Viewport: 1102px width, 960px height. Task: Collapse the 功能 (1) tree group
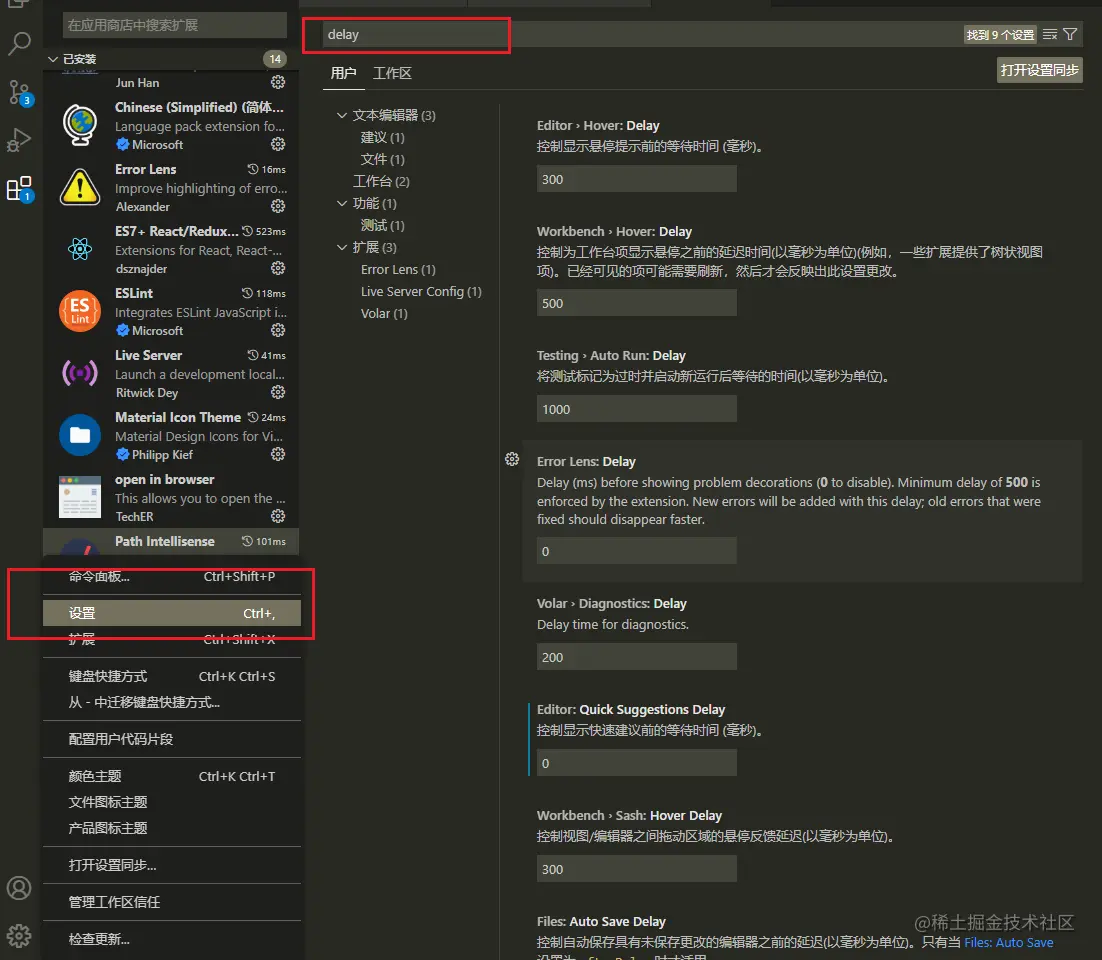(367, 203)
